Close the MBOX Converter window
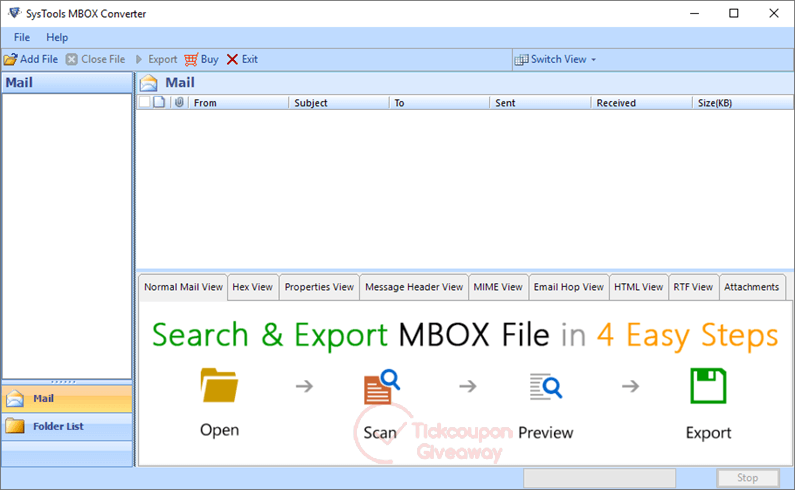Image resolution: width=795 pixels, height=490 pixels. 774,13
